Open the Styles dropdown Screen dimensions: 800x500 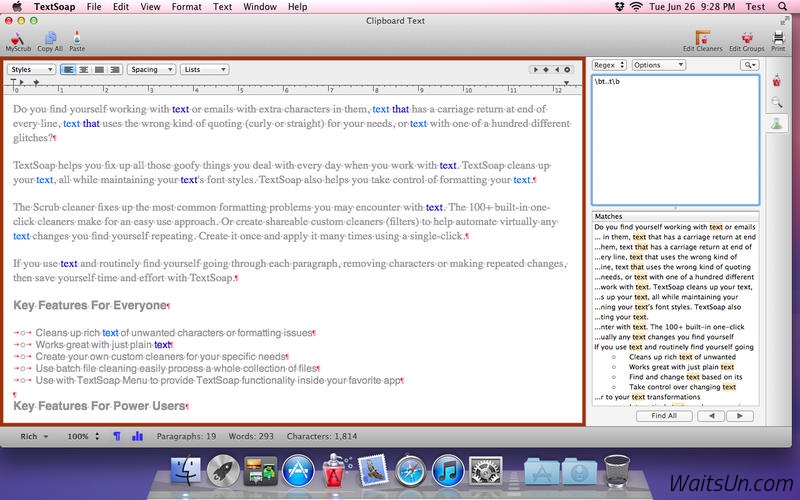tap(31, 69)
